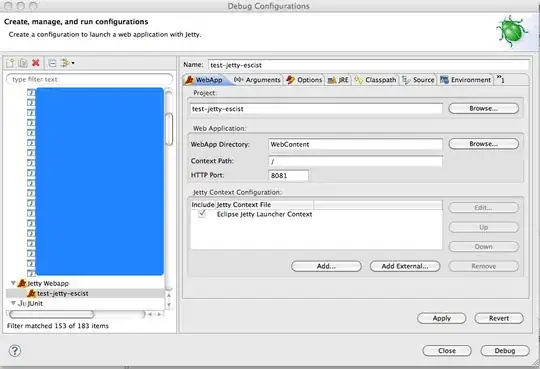
Task: Click the type filter text field
Action: [90, 80]
